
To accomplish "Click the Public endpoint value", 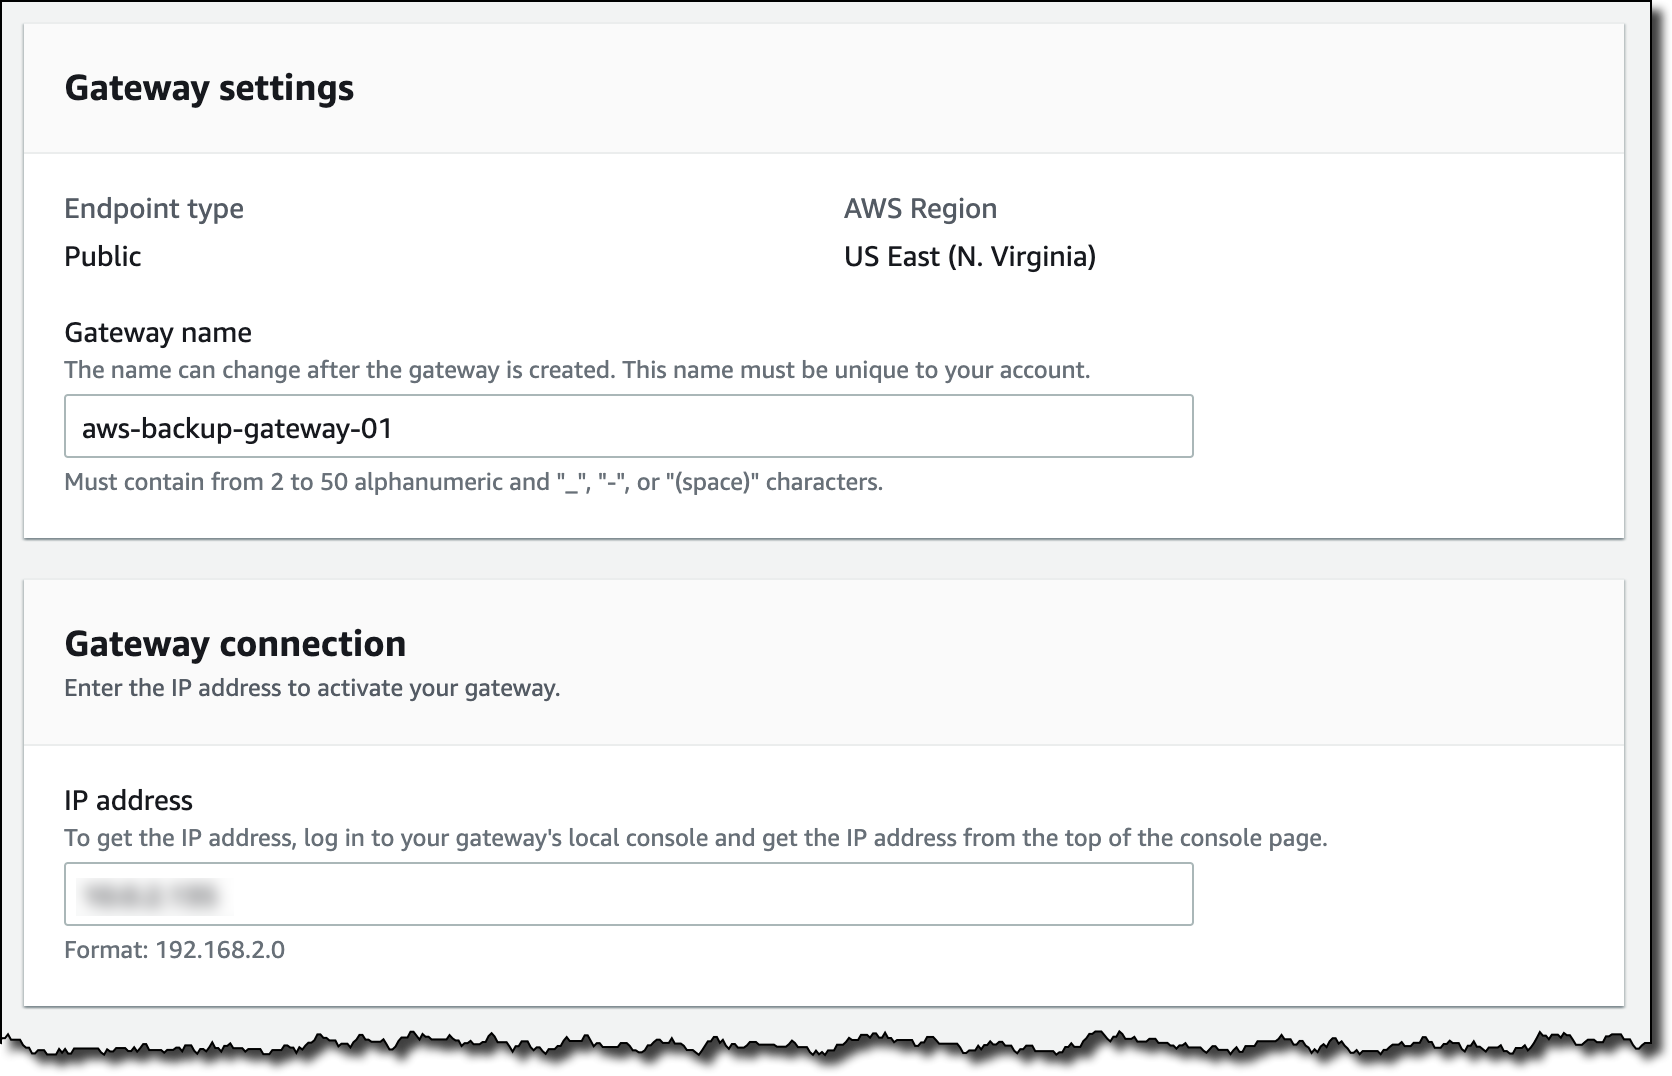I will click(x=103, y=256).
